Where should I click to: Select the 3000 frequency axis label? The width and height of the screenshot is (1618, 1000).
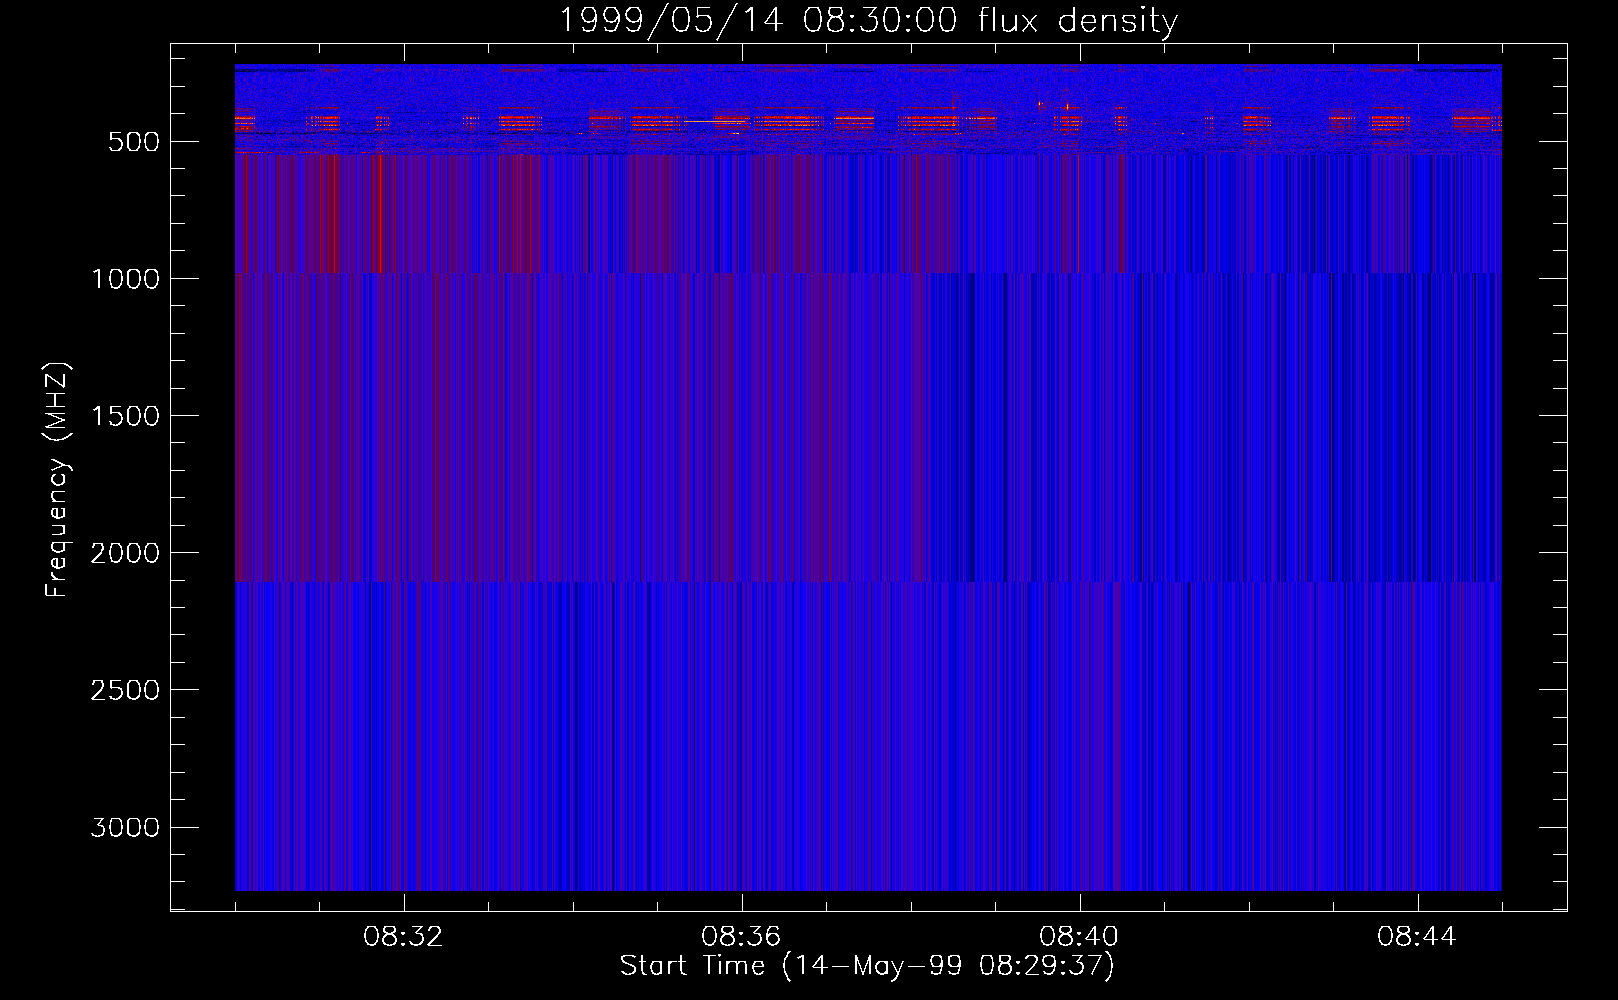(125, 827)
